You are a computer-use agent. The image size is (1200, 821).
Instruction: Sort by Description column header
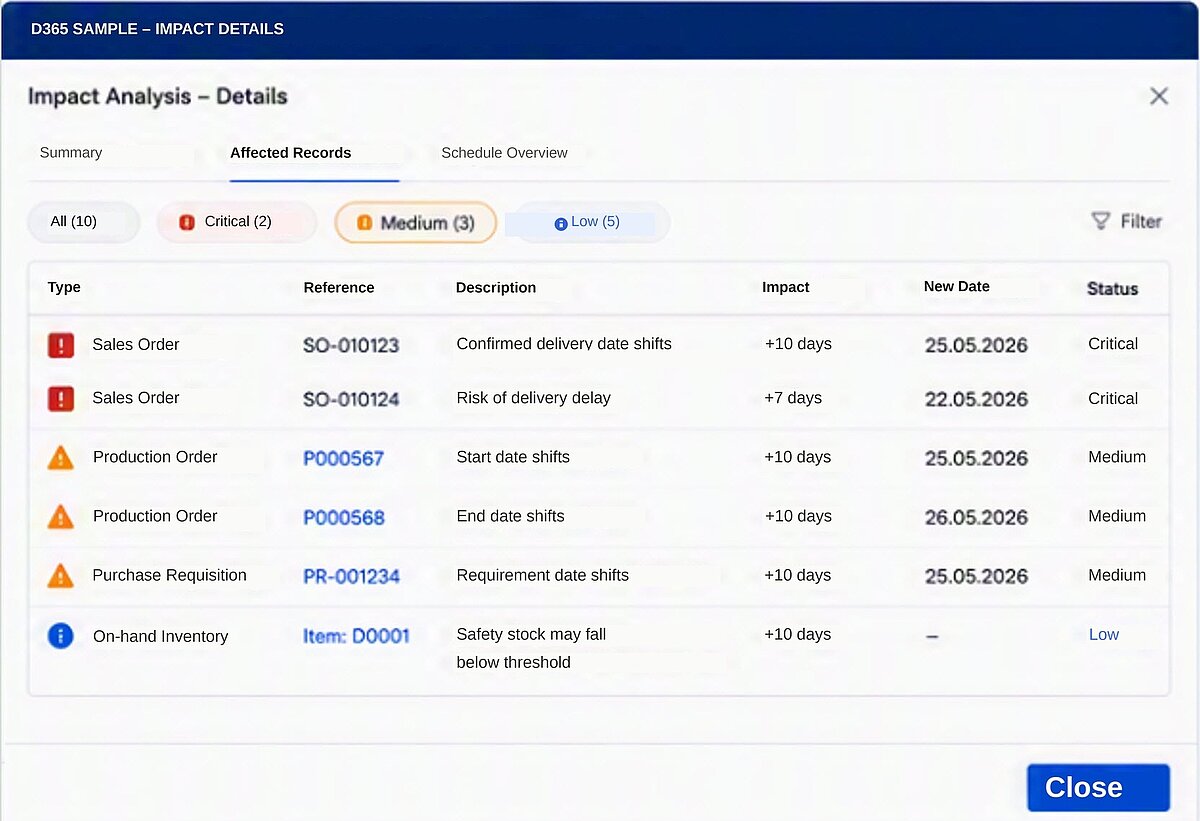click(496, 287)
